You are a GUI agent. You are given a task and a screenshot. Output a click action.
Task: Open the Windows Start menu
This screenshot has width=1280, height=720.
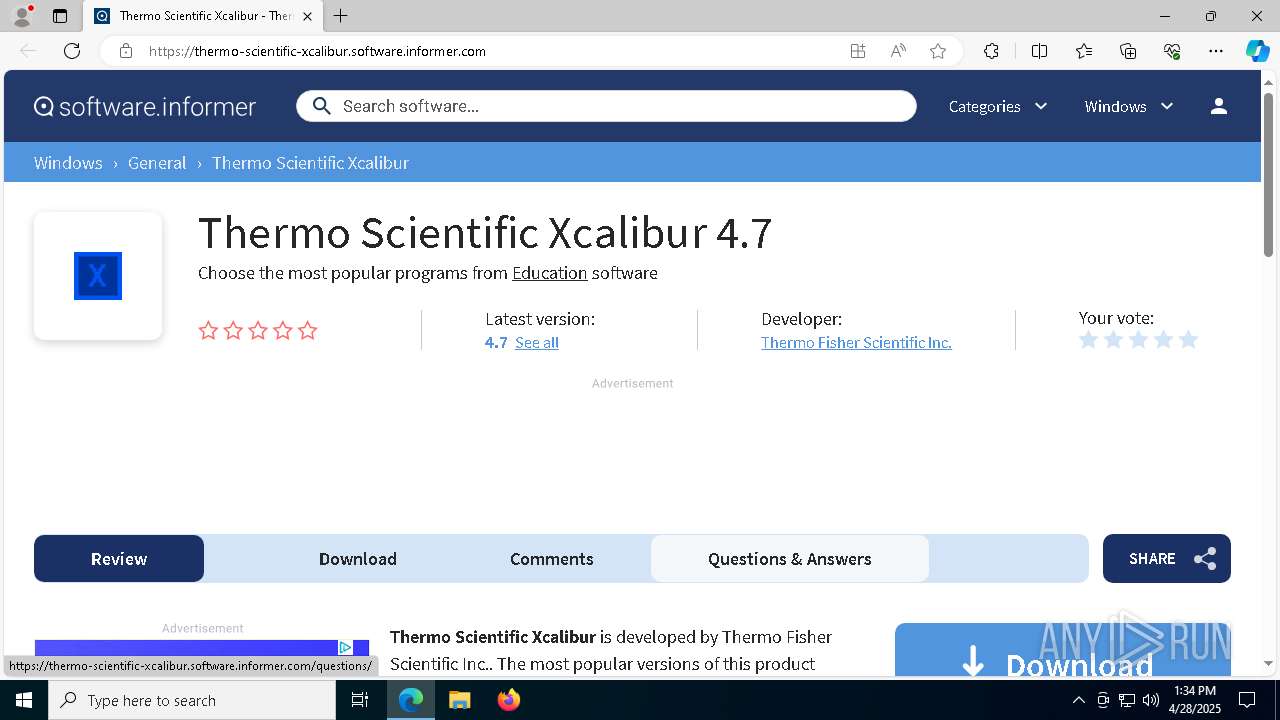[x=24, y=700]
